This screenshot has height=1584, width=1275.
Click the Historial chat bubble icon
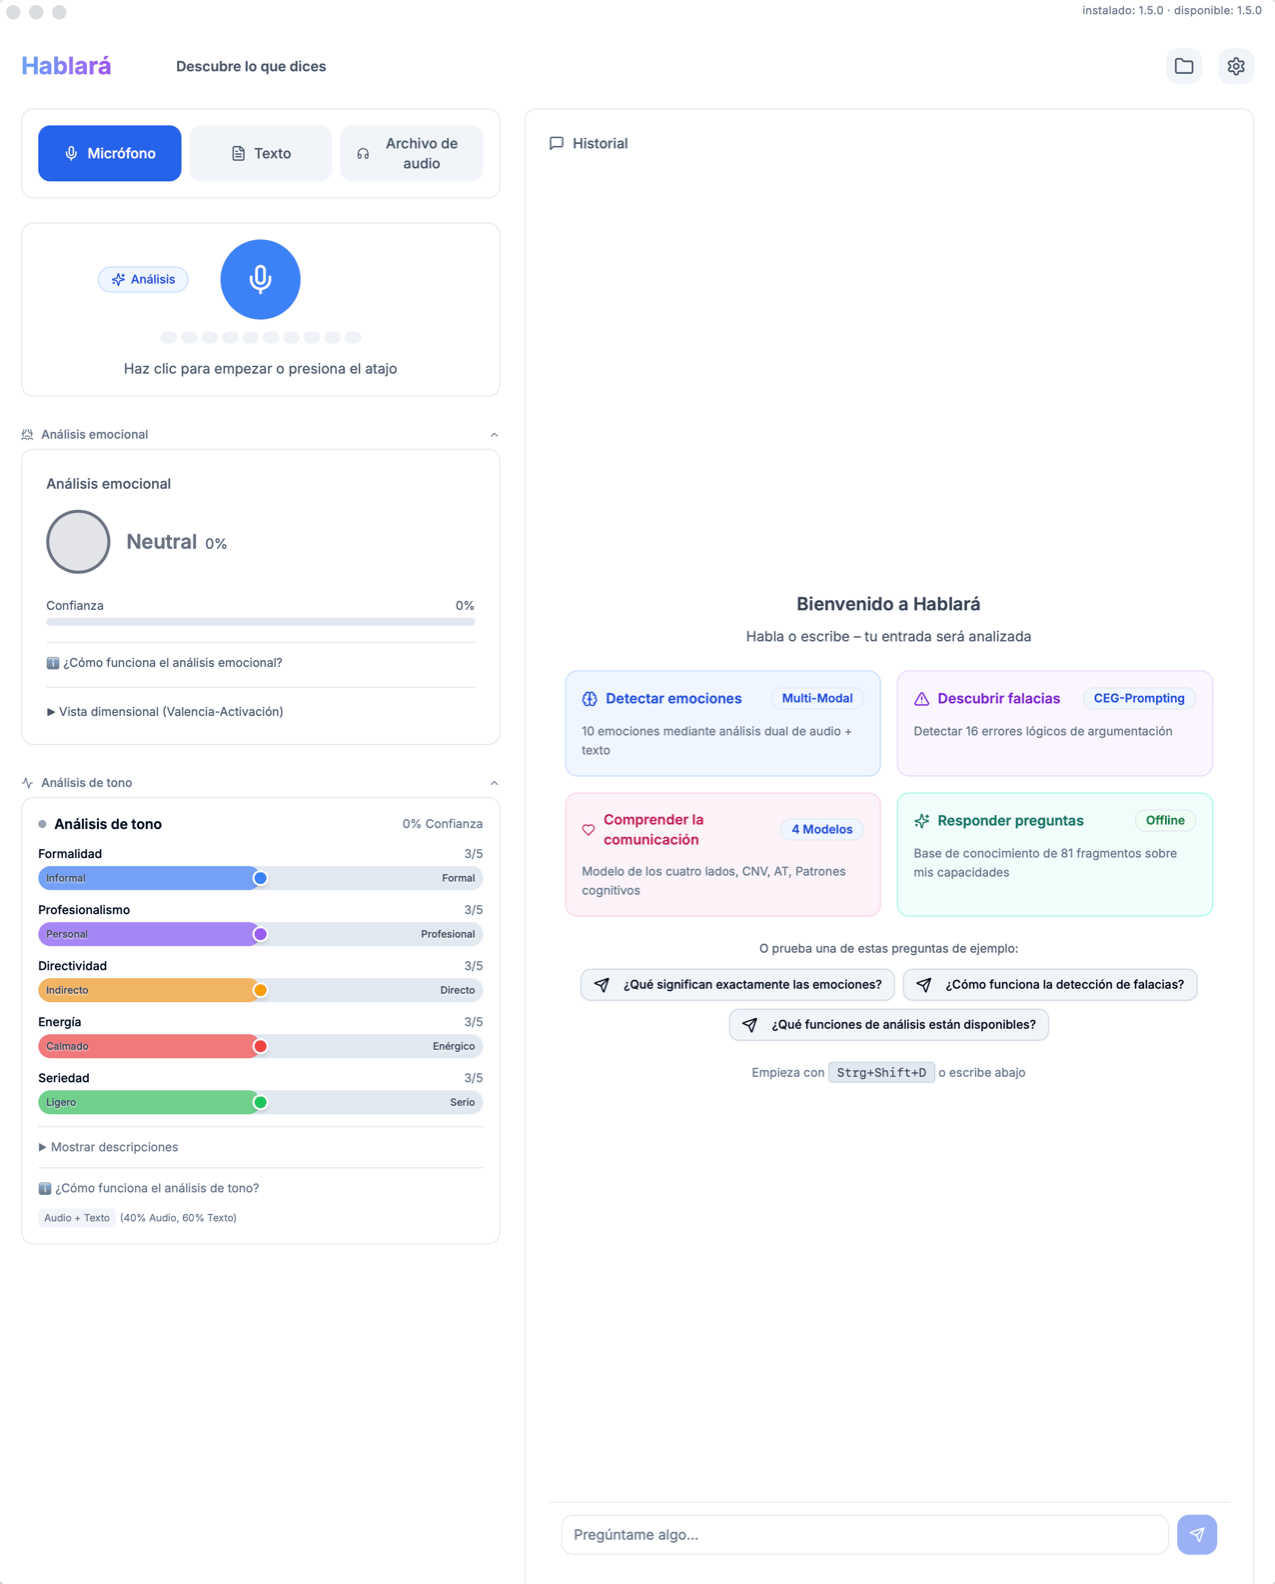(557, 143)
